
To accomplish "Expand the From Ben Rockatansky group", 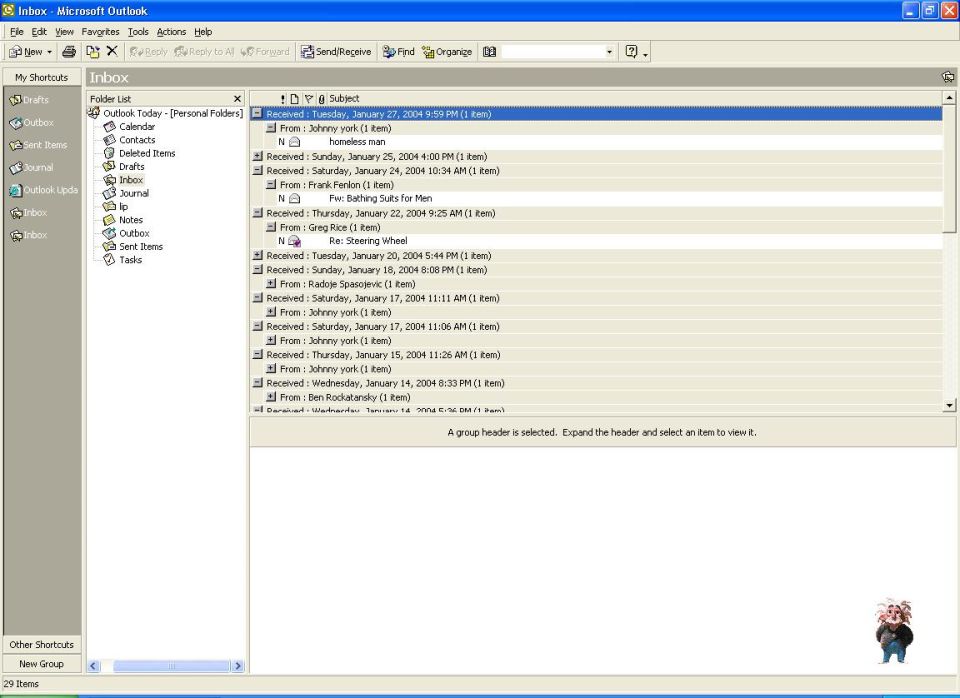I will [x=271, y=397].
